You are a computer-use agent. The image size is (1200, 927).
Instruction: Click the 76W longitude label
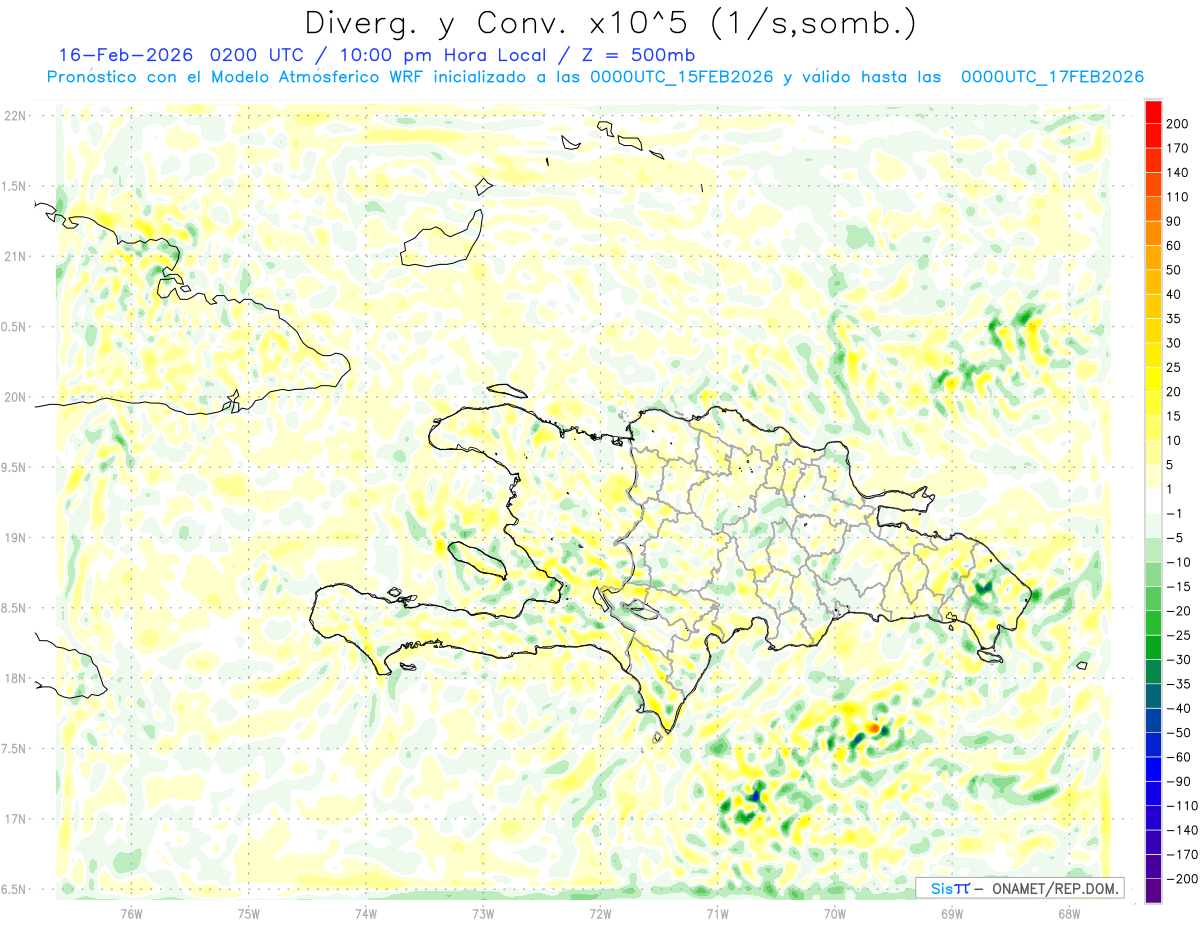[x=131, y=912]
